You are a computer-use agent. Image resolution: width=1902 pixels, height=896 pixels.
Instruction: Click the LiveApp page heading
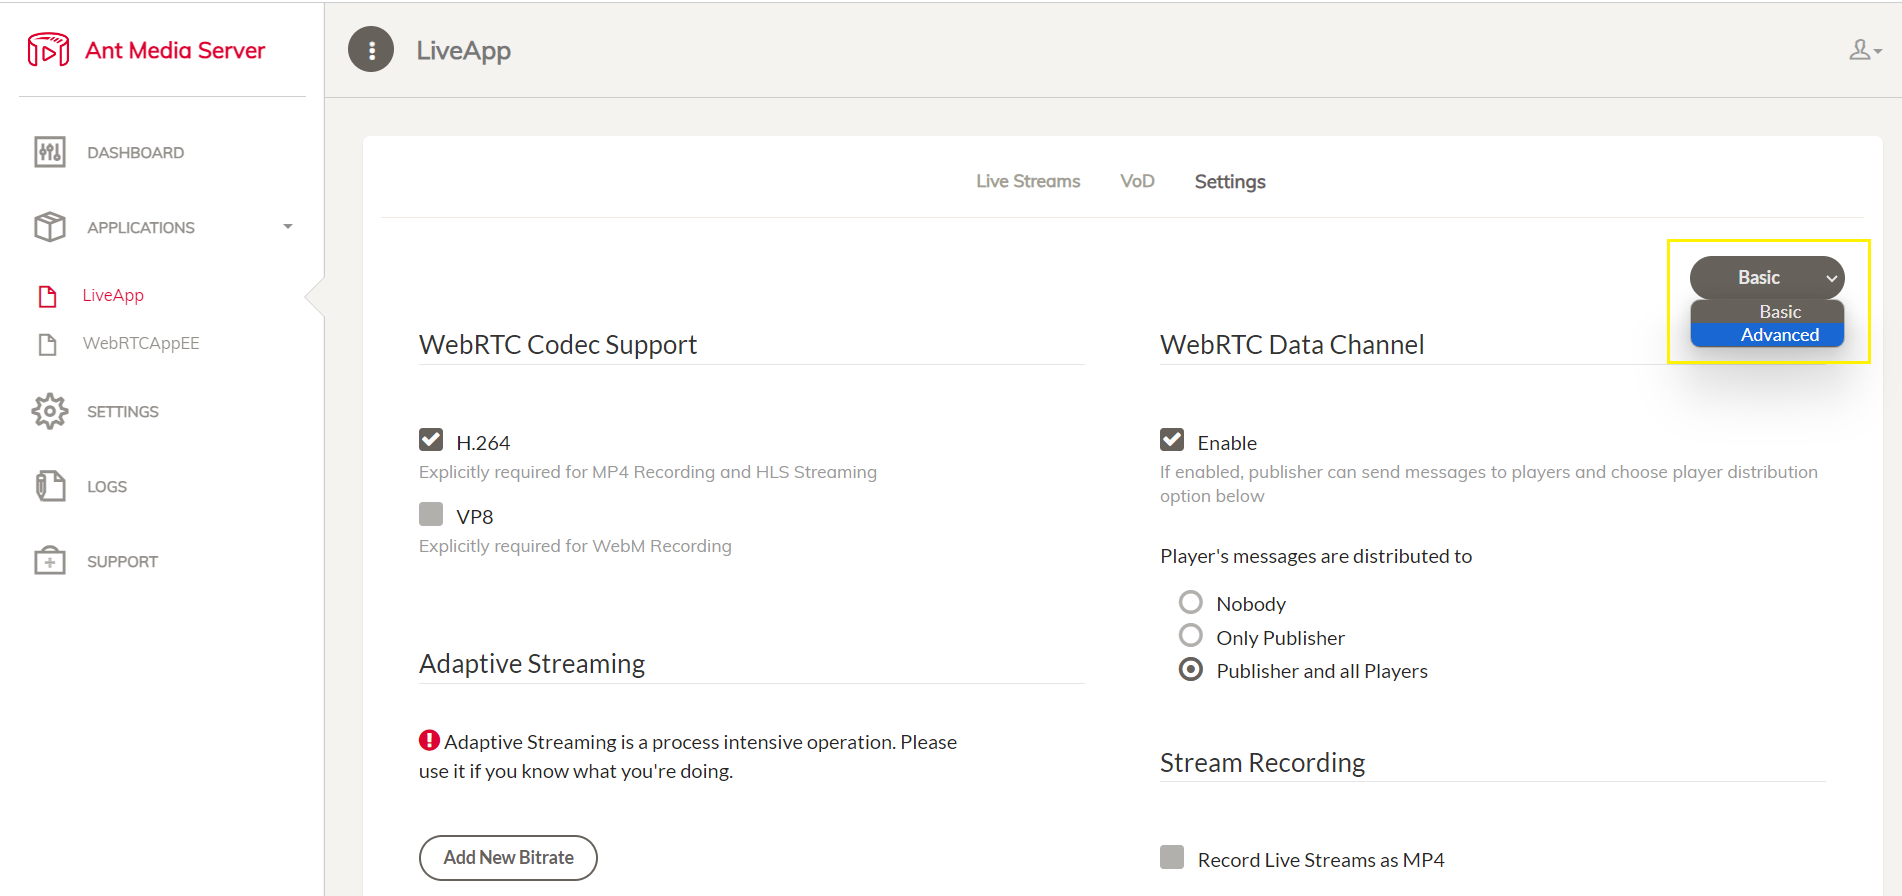pos(463,51)
